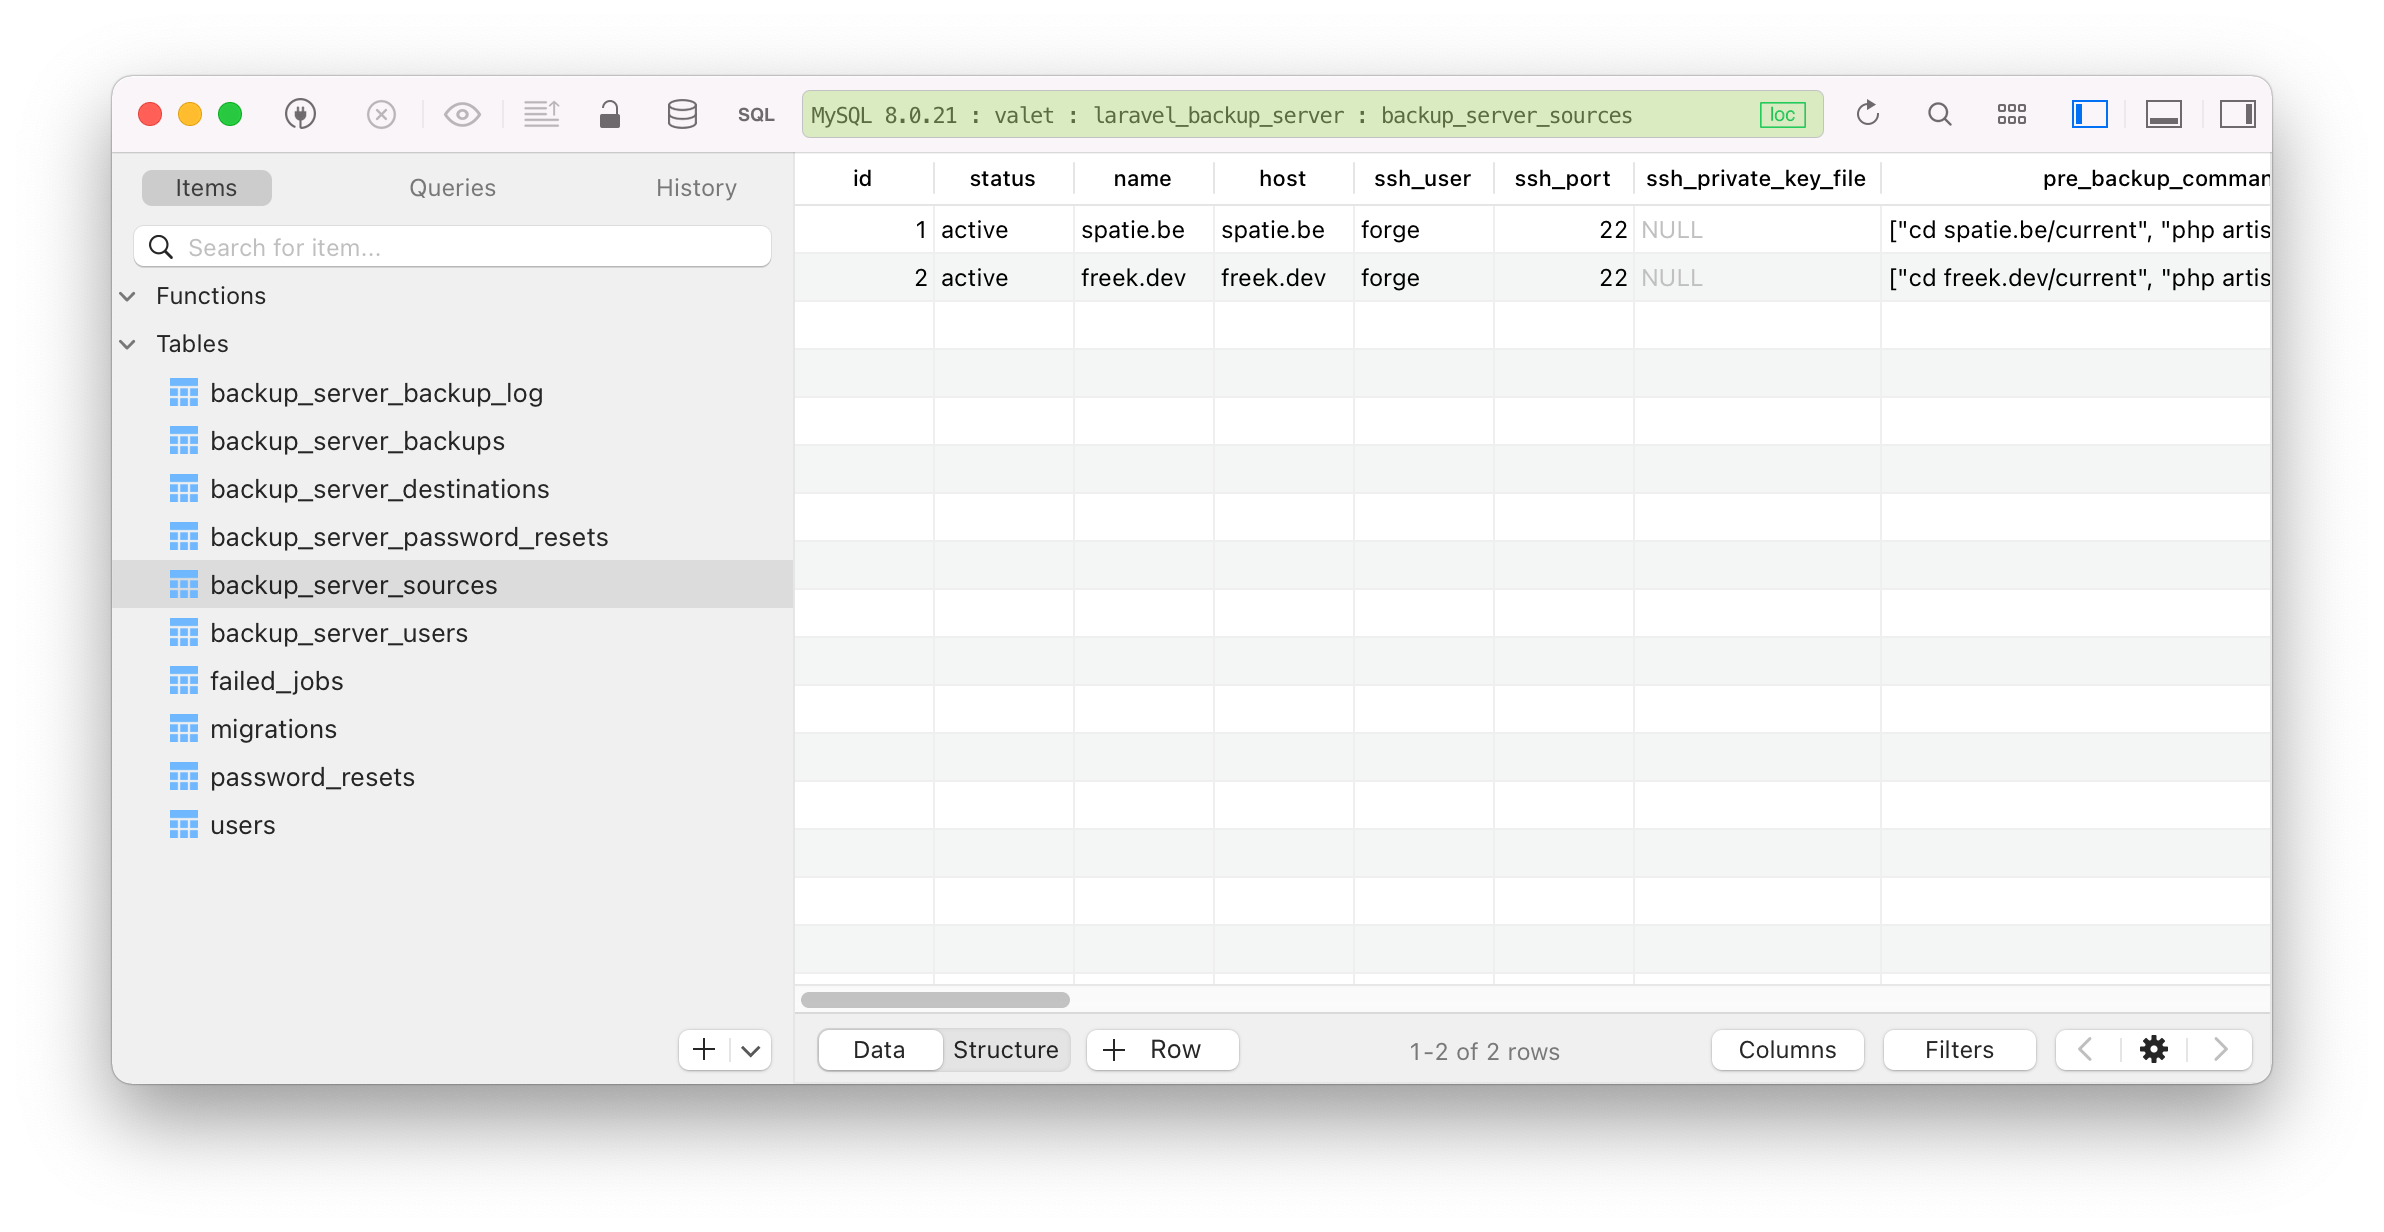
Task: Toggle the left sidebar panel
Action: (2089, 114)
